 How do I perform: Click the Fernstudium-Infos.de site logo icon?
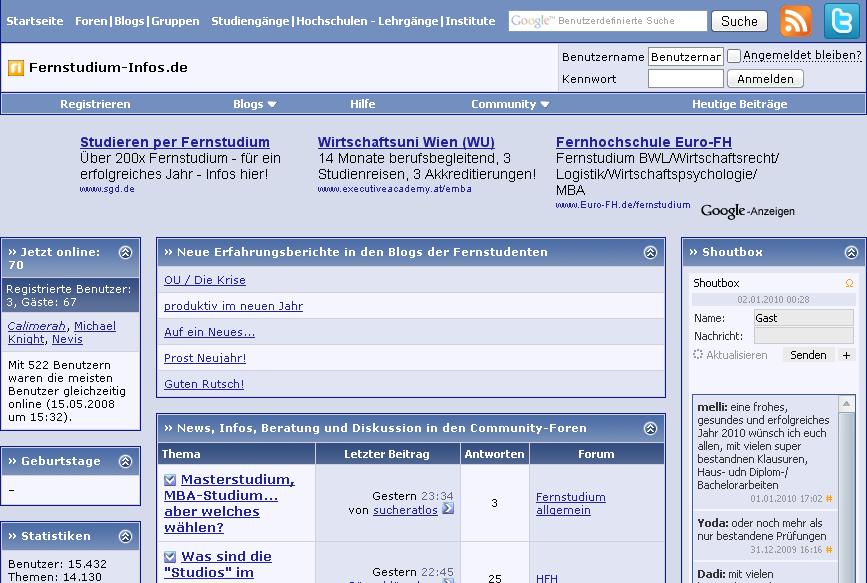point(16,68)
